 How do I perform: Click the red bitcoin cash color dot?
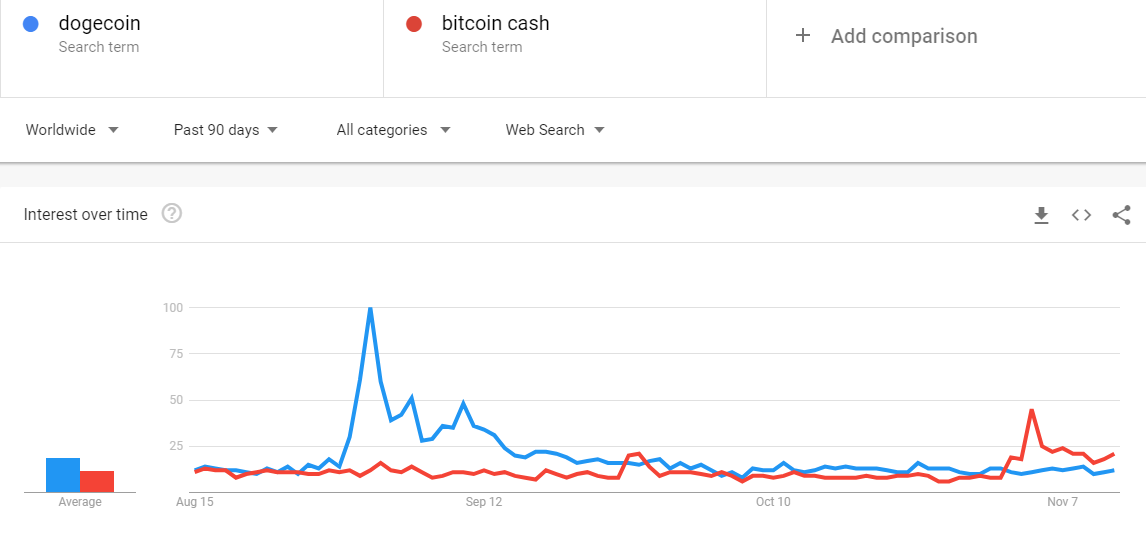(414, 24)
